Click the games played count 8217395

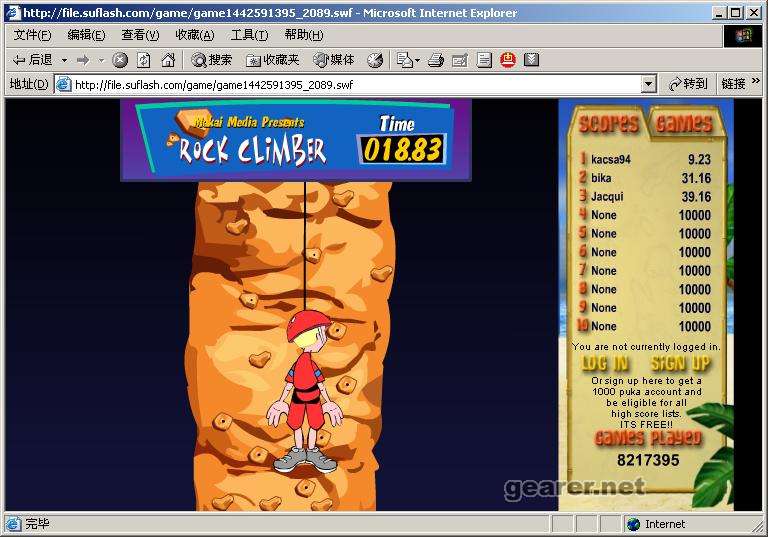648,460
